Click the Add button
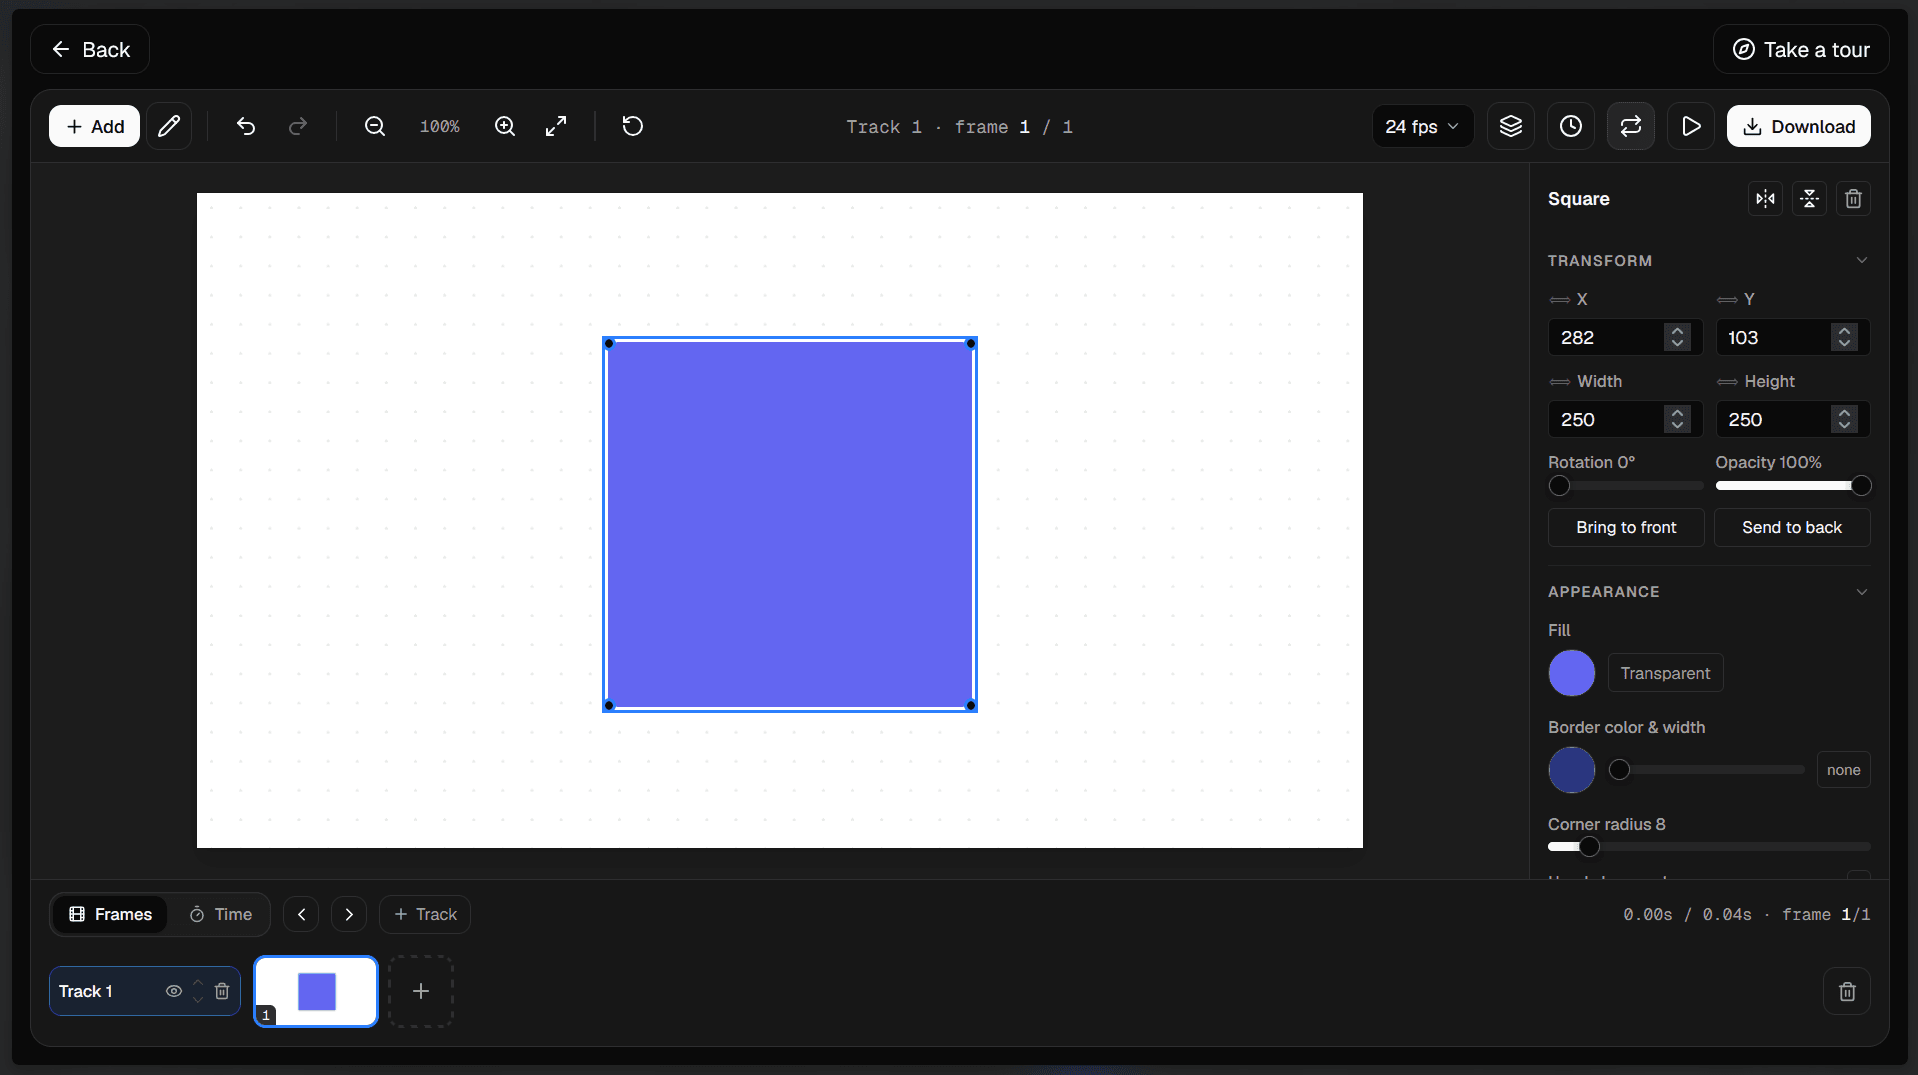Screen dimensions: 1918x1075 coord(95,126)
